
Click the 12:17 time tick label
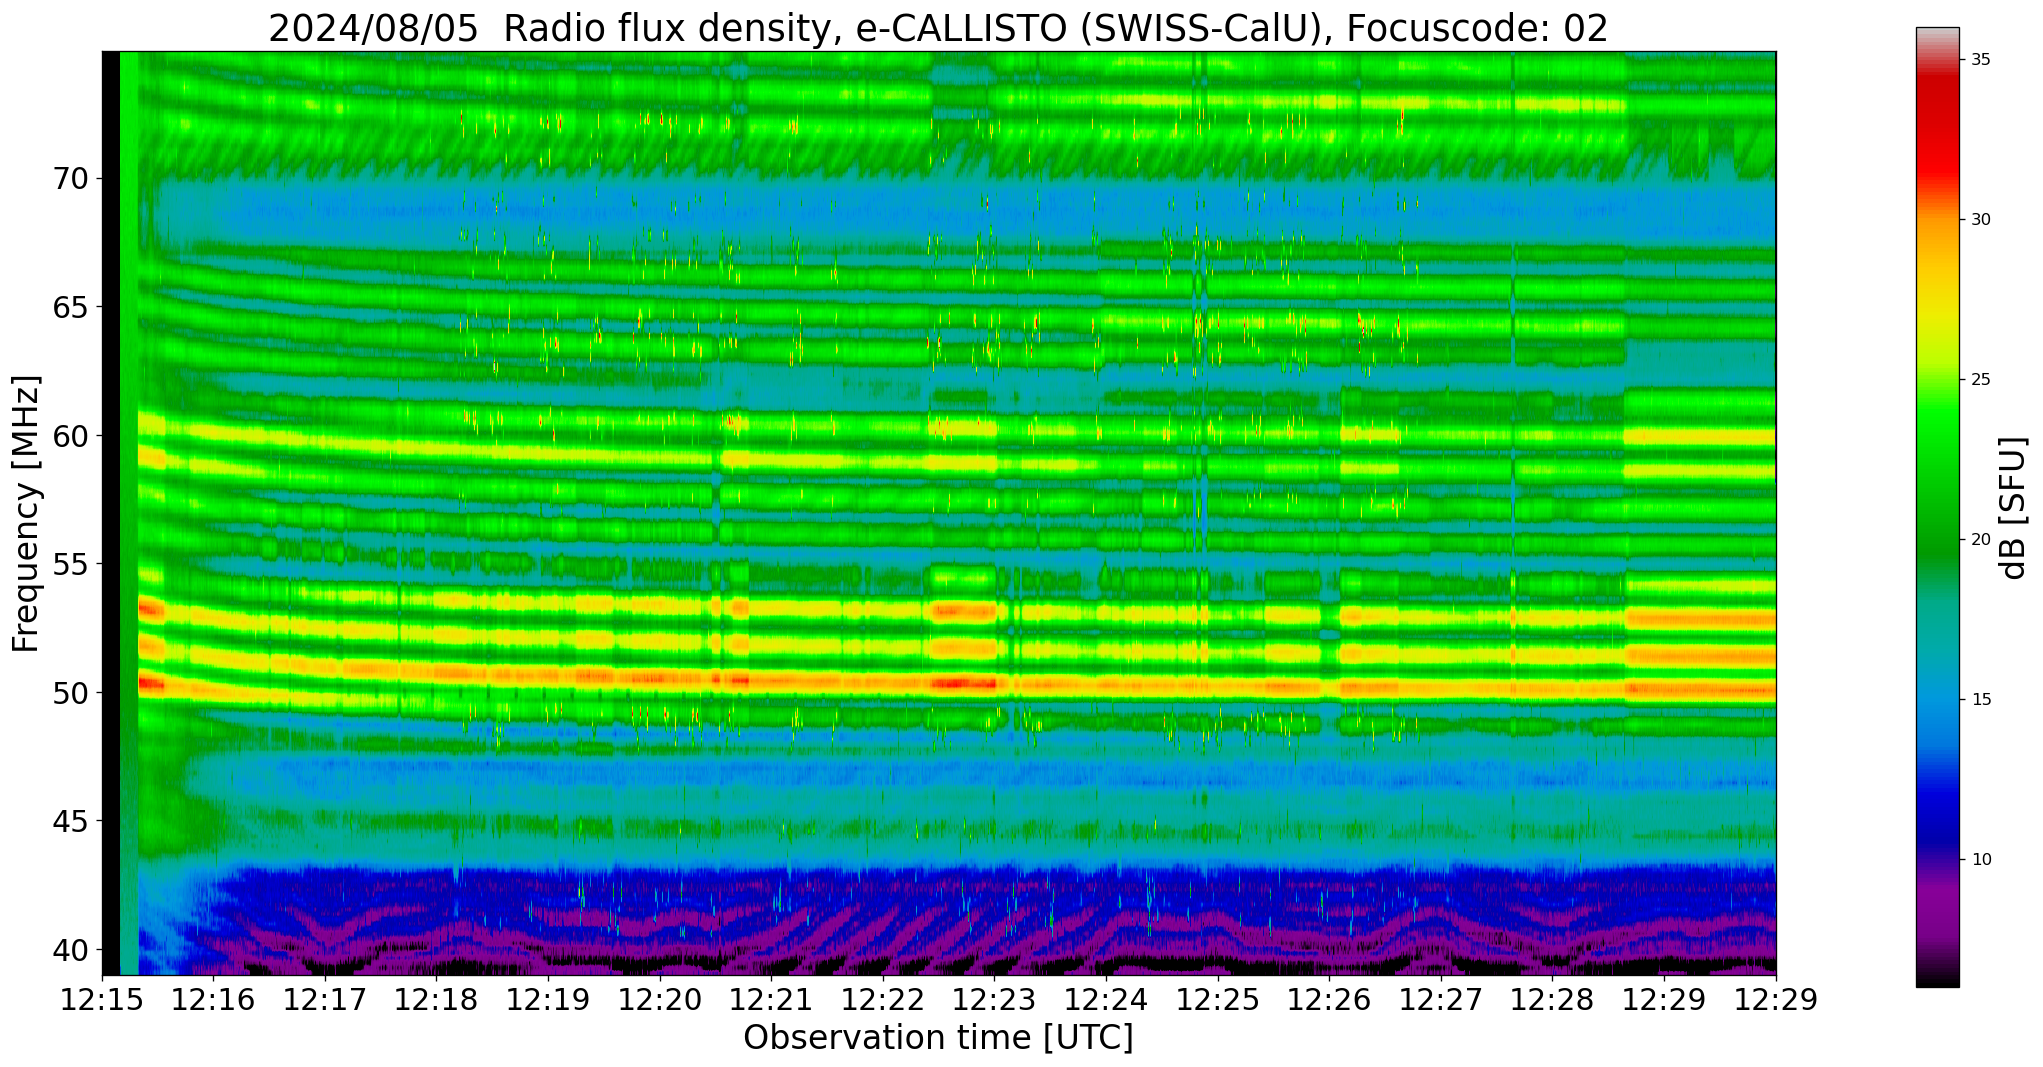tap(325, 1000)
